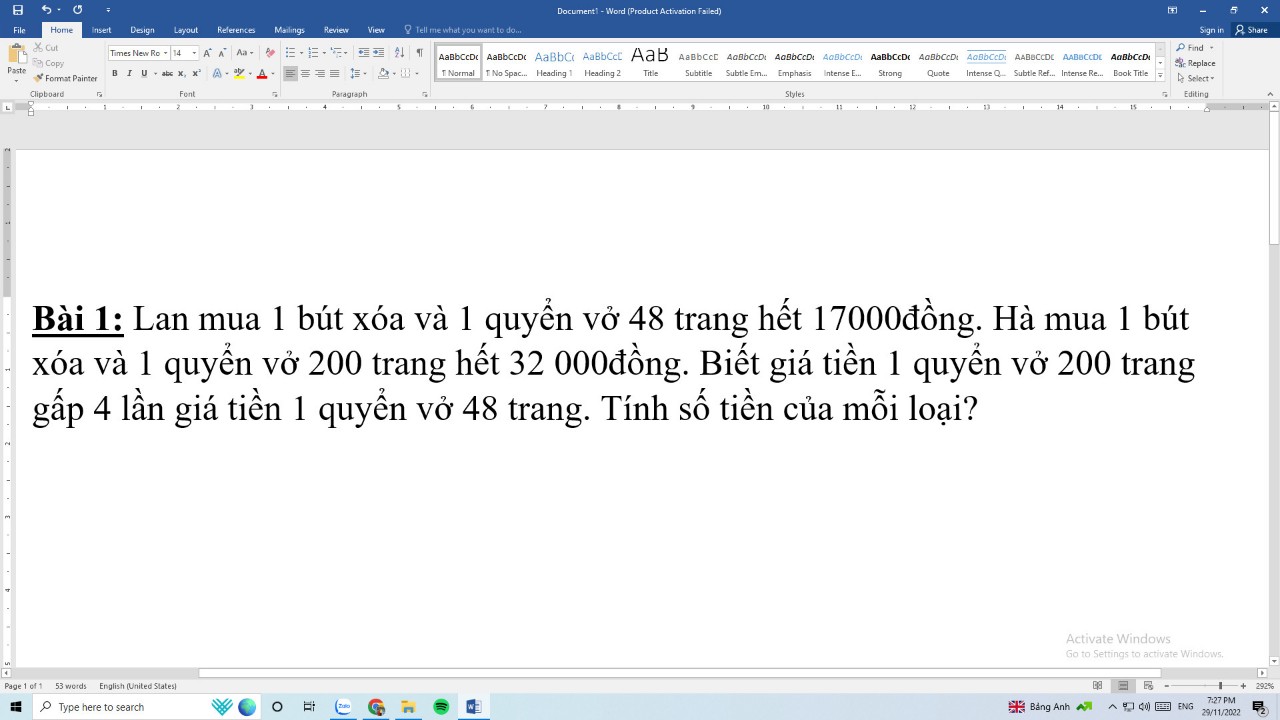Toggle bold formatting
This screenshot has width=1280, height=720.
(x=114, y=73)
